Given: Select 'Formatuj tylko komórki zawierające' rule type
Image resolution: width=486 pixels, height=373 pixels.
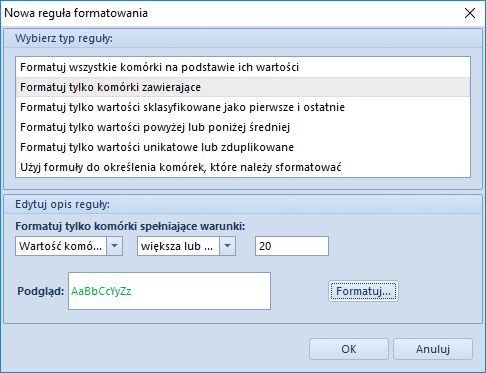Looking at the screenshot, I should [243, 87].
